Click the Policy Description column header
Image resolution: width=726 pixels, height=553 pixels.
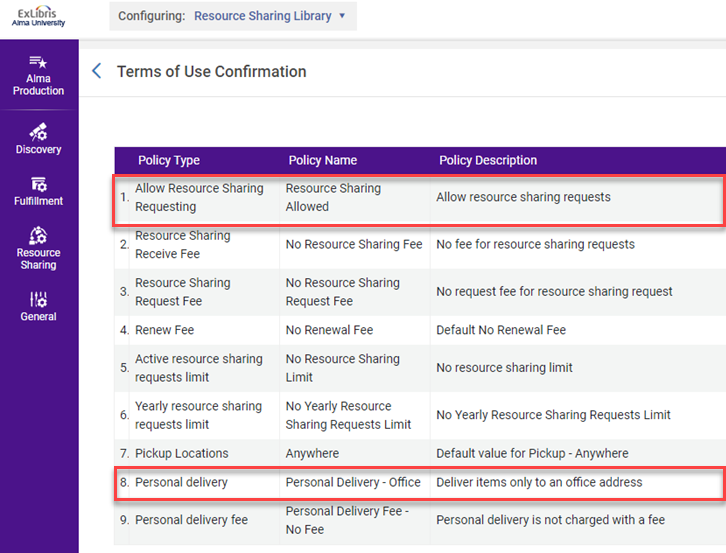tap(487, 160)
